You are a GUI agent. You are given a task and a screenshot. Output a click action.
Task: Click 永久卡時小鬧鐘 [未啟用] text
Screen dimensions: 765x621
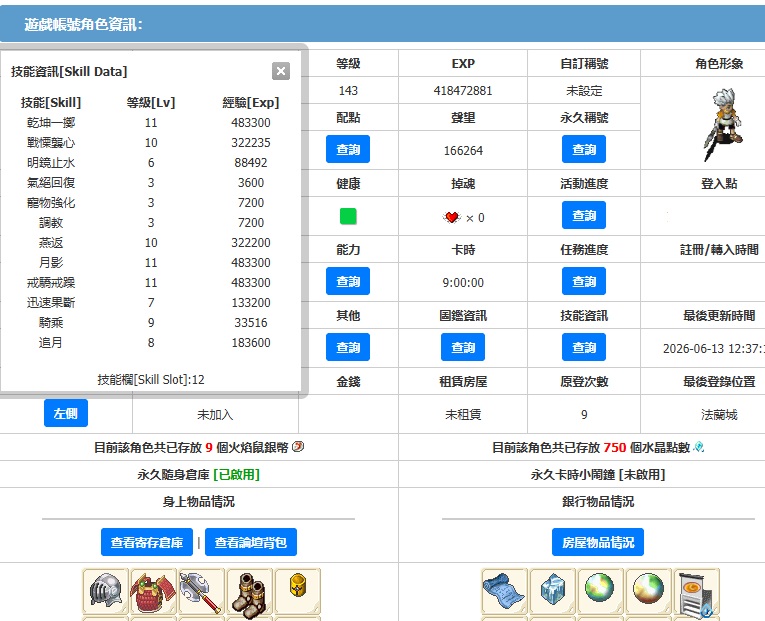coord(598,475)
